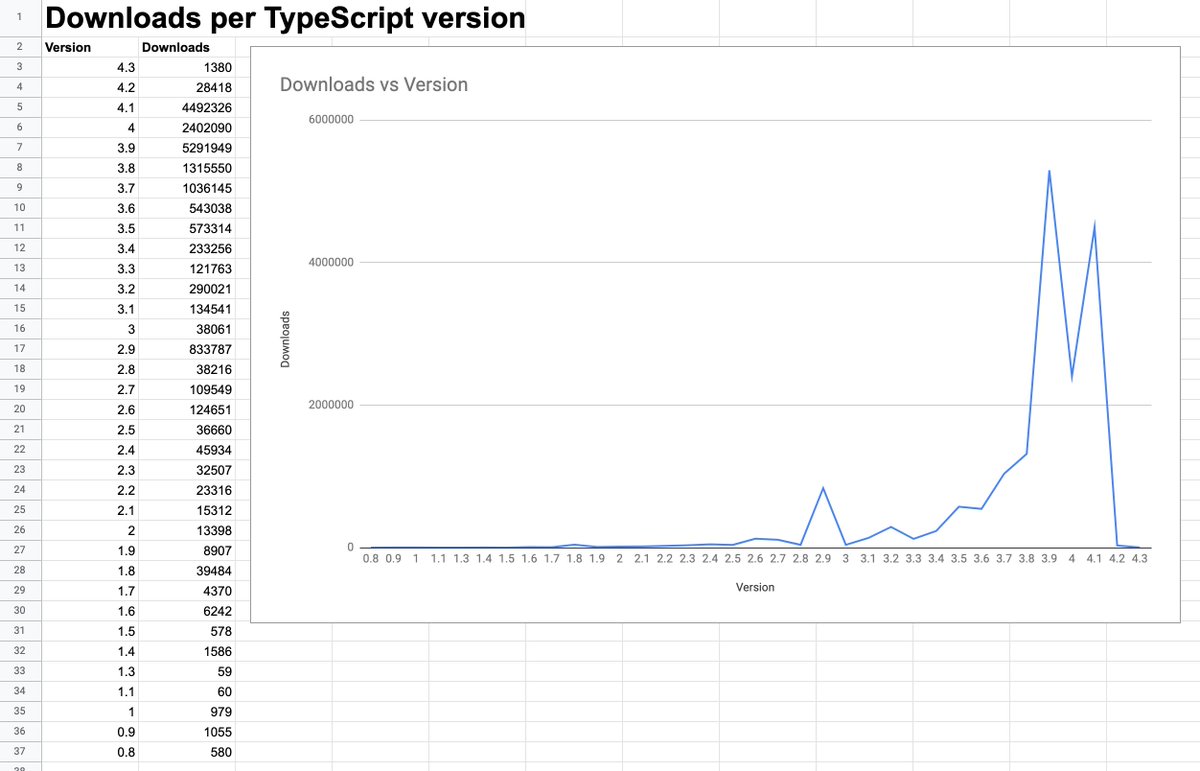Click the chart title 'Downloads vs Version'
Viewport: 1200px width, 771px height.
coord(374,84)
